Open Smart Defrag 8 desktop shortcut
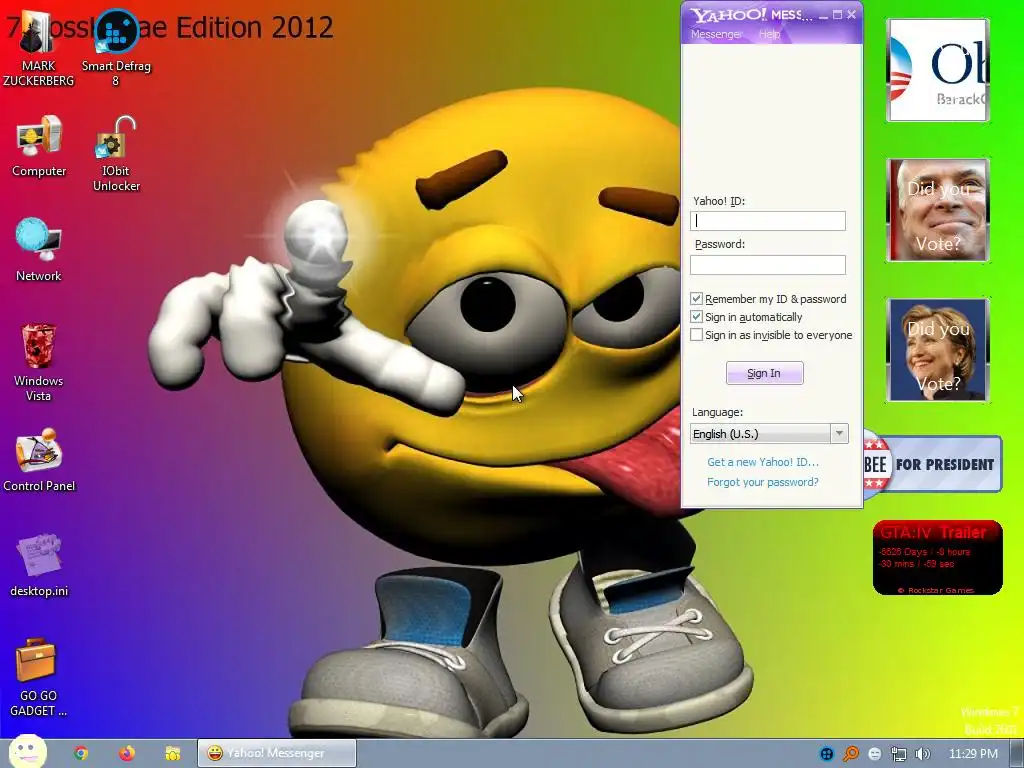Image resolution: width=1024 pixels, height=768 pixels. point(116,49)
